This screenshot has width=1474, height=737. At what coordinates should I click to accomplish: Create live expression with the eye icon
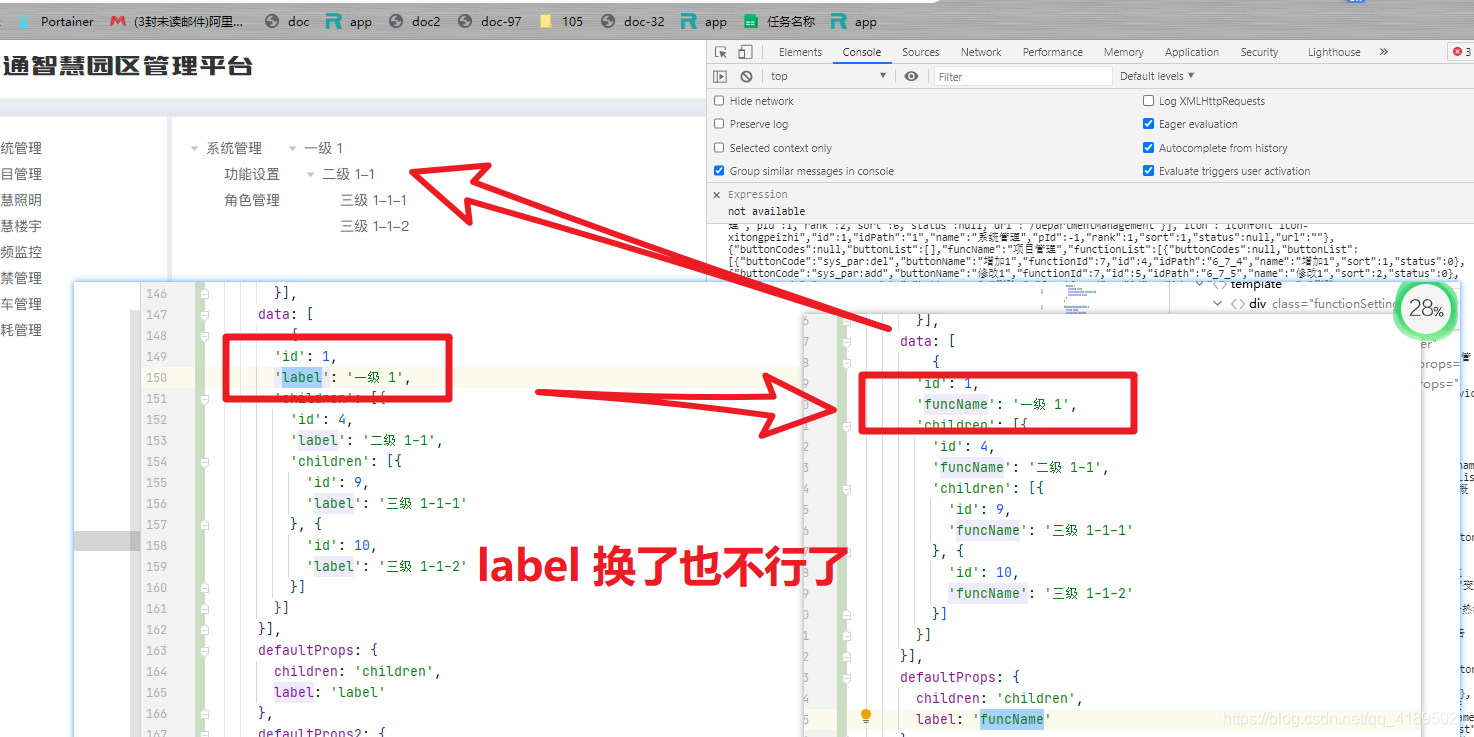tap(911, 76)
